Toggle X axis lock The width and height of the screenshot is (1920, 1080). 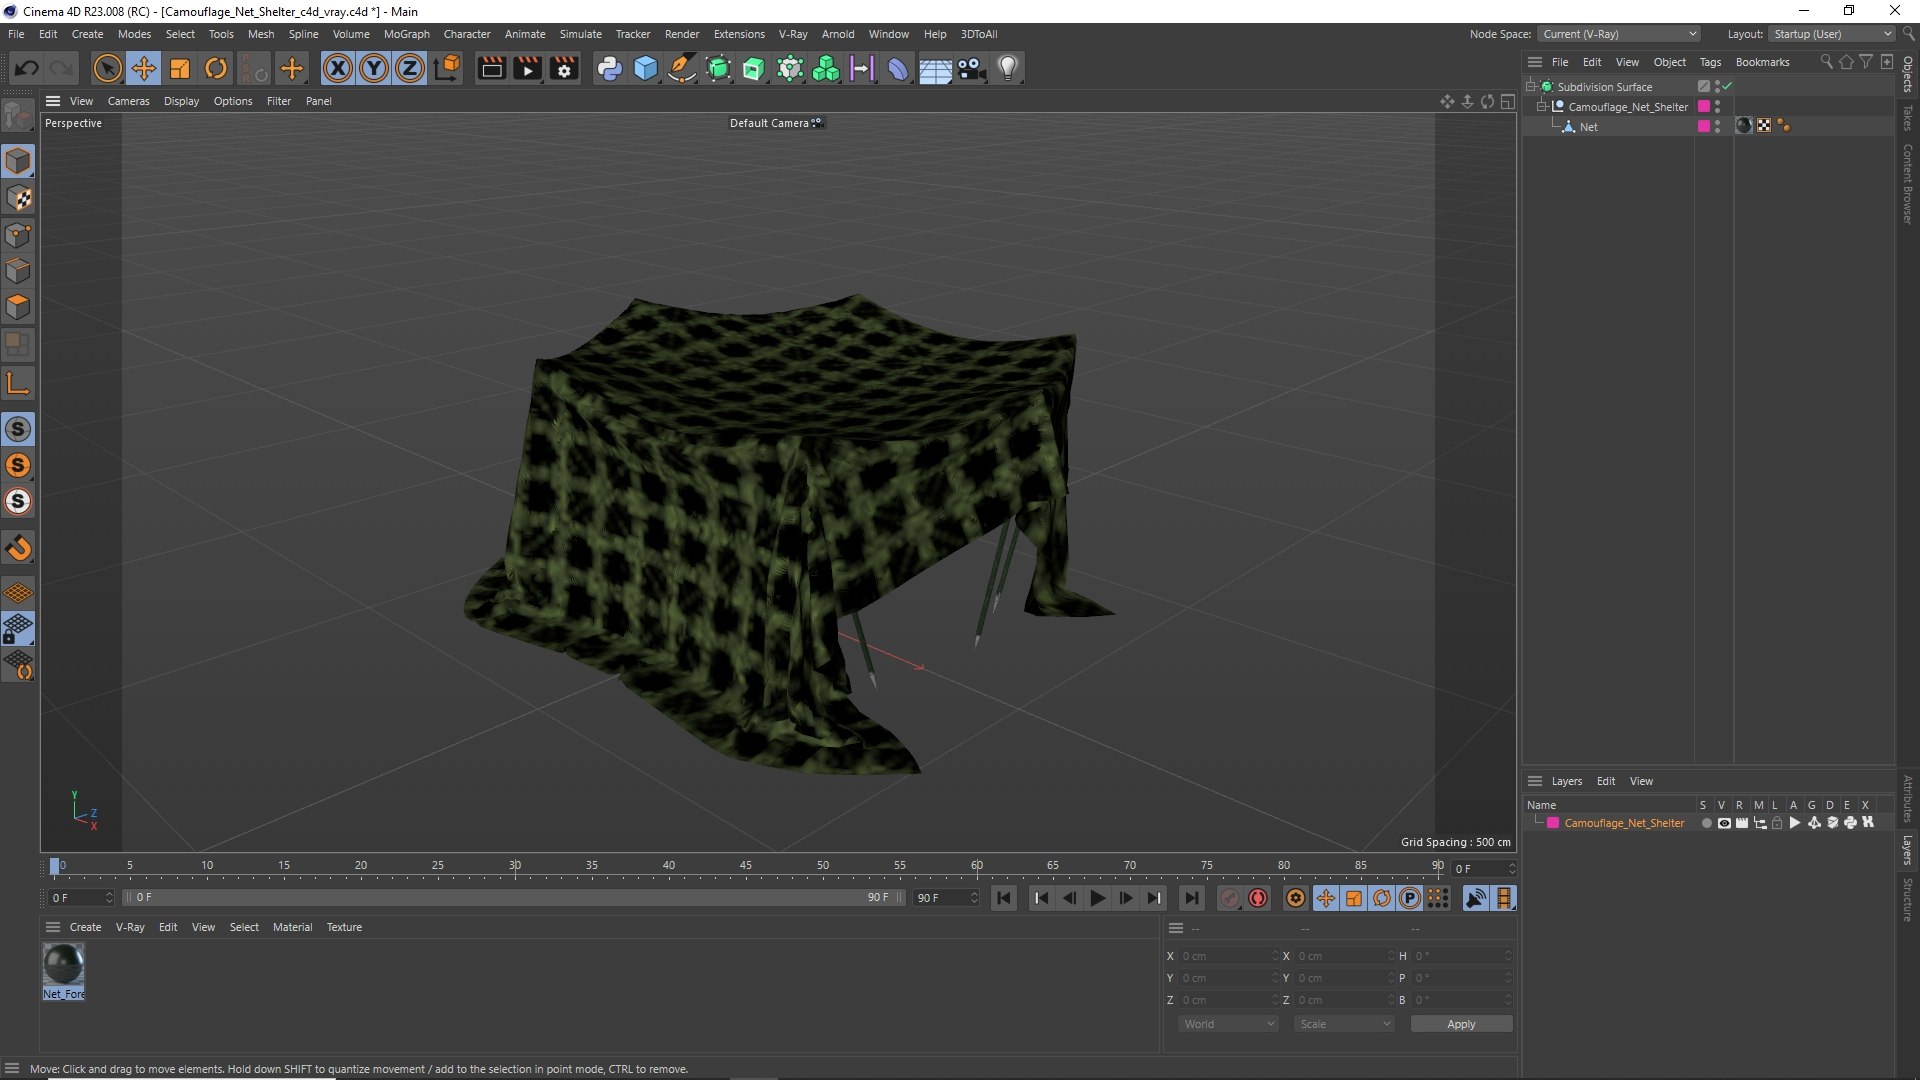pyautogui.click(x=338, y=68)
